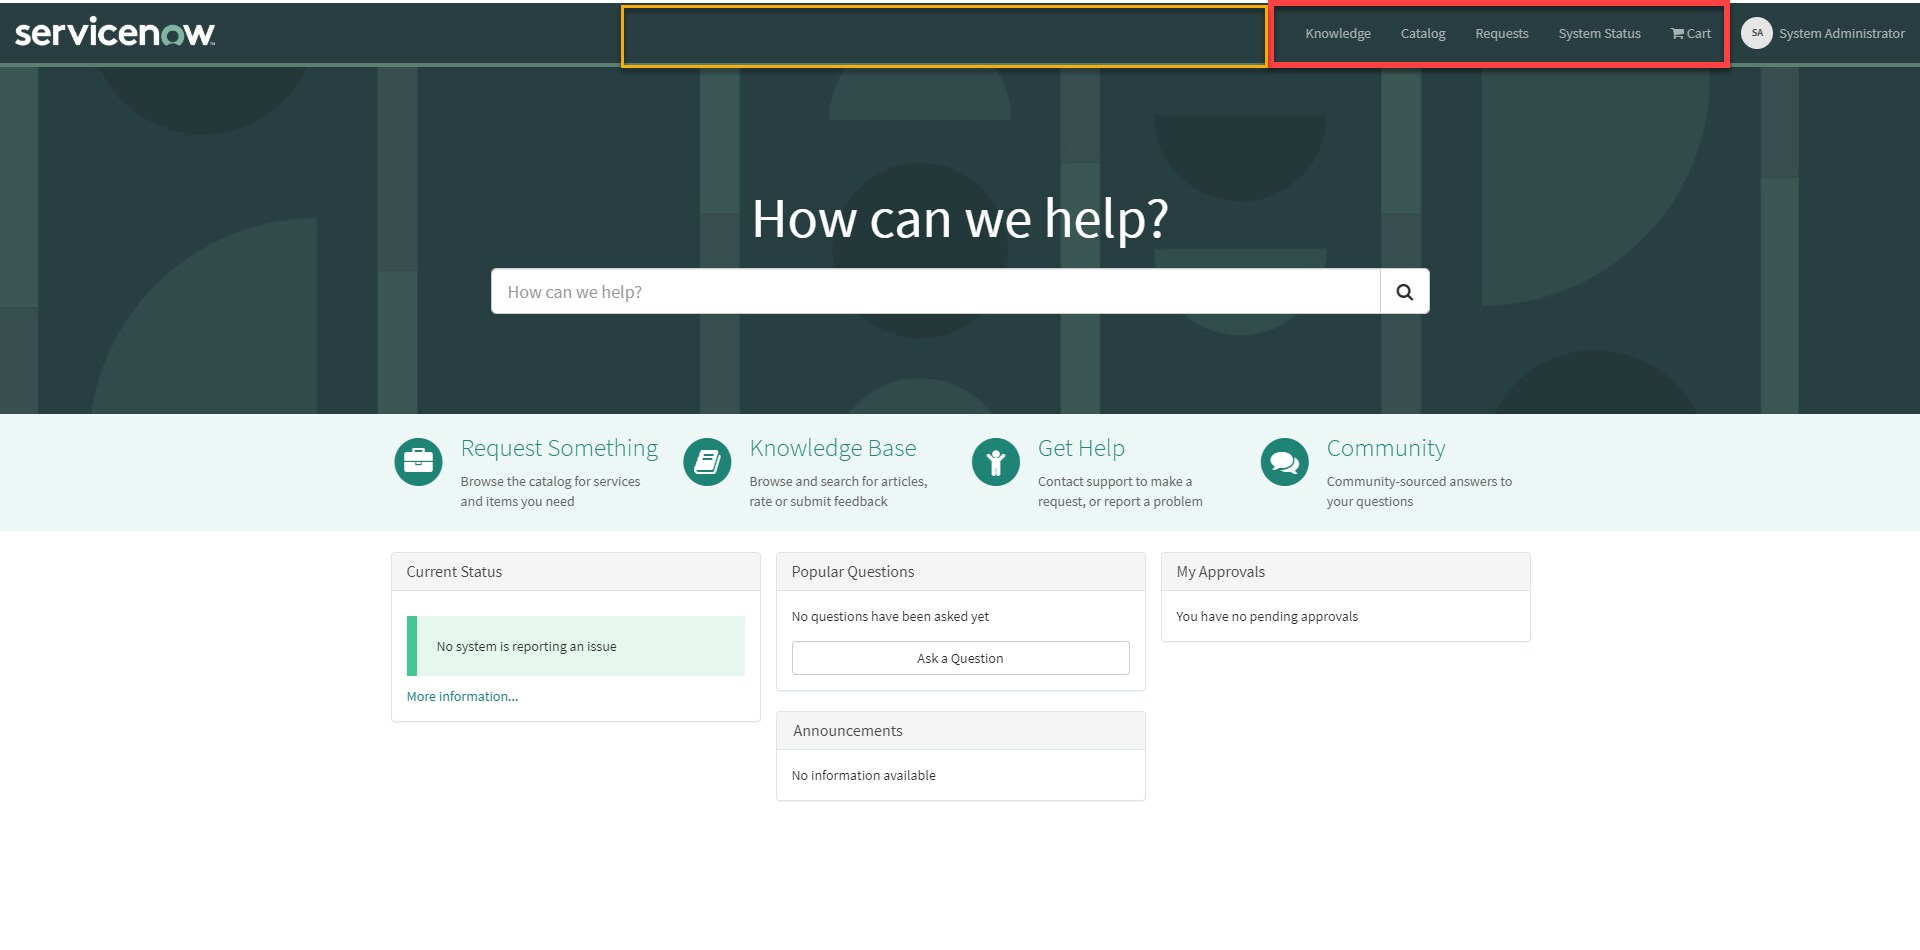1920x950 pixels.
Task: Focus the 'How can we help?' search field
Action: coord(936,292)
